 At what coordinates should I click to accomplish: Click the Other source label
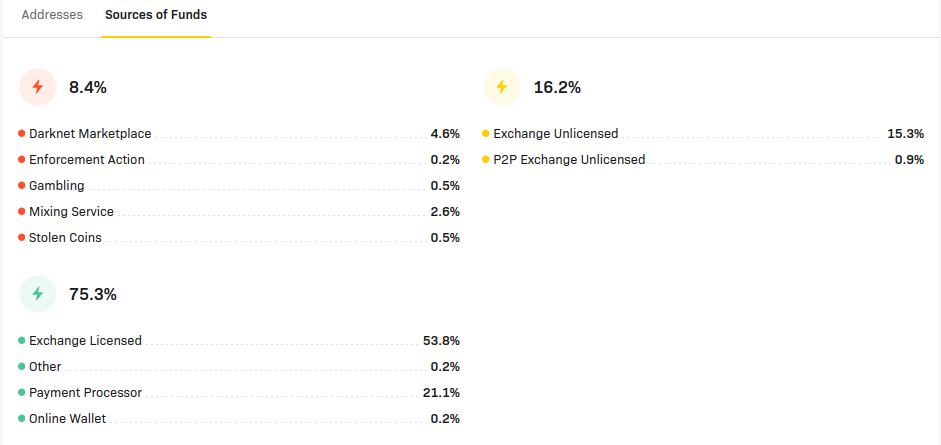click(x=45, y=366)
